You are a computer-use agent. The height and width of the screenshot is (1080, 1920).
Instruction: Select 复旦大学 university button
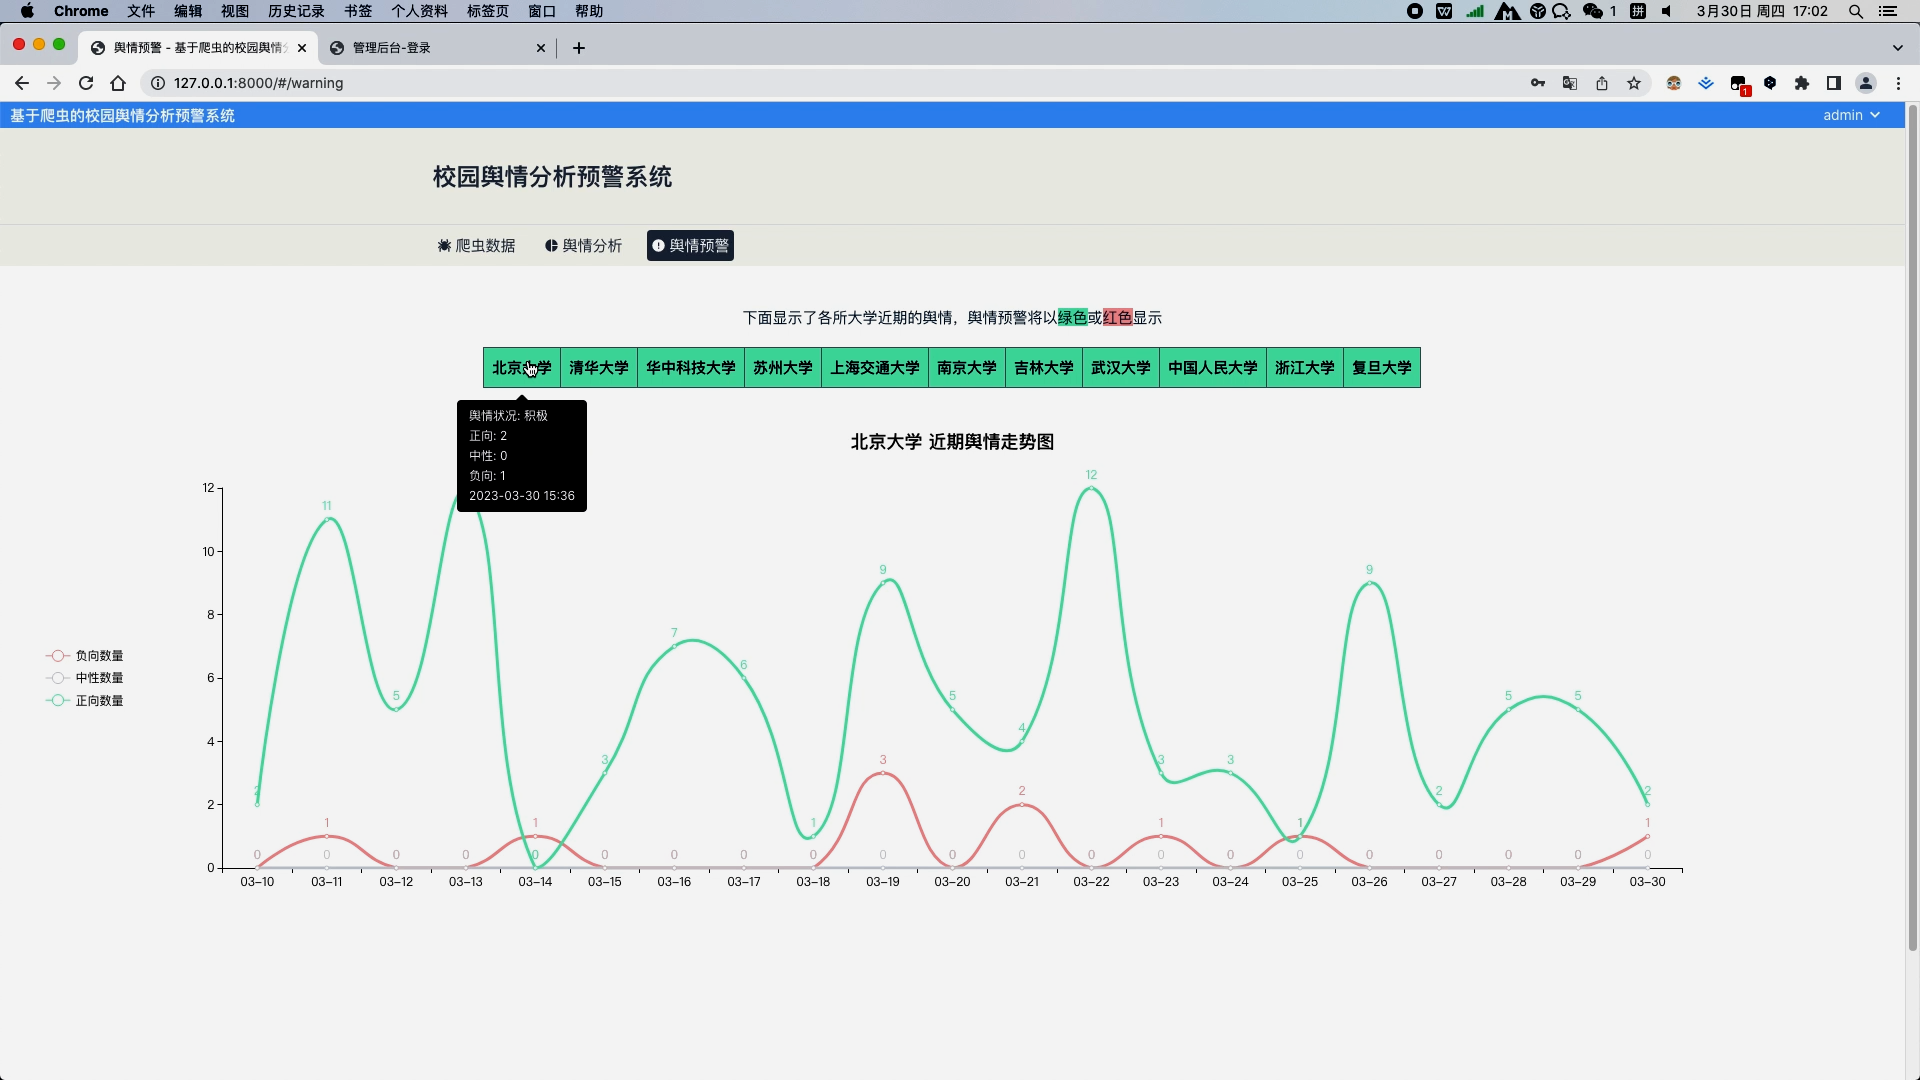[x=1381, y=368]
